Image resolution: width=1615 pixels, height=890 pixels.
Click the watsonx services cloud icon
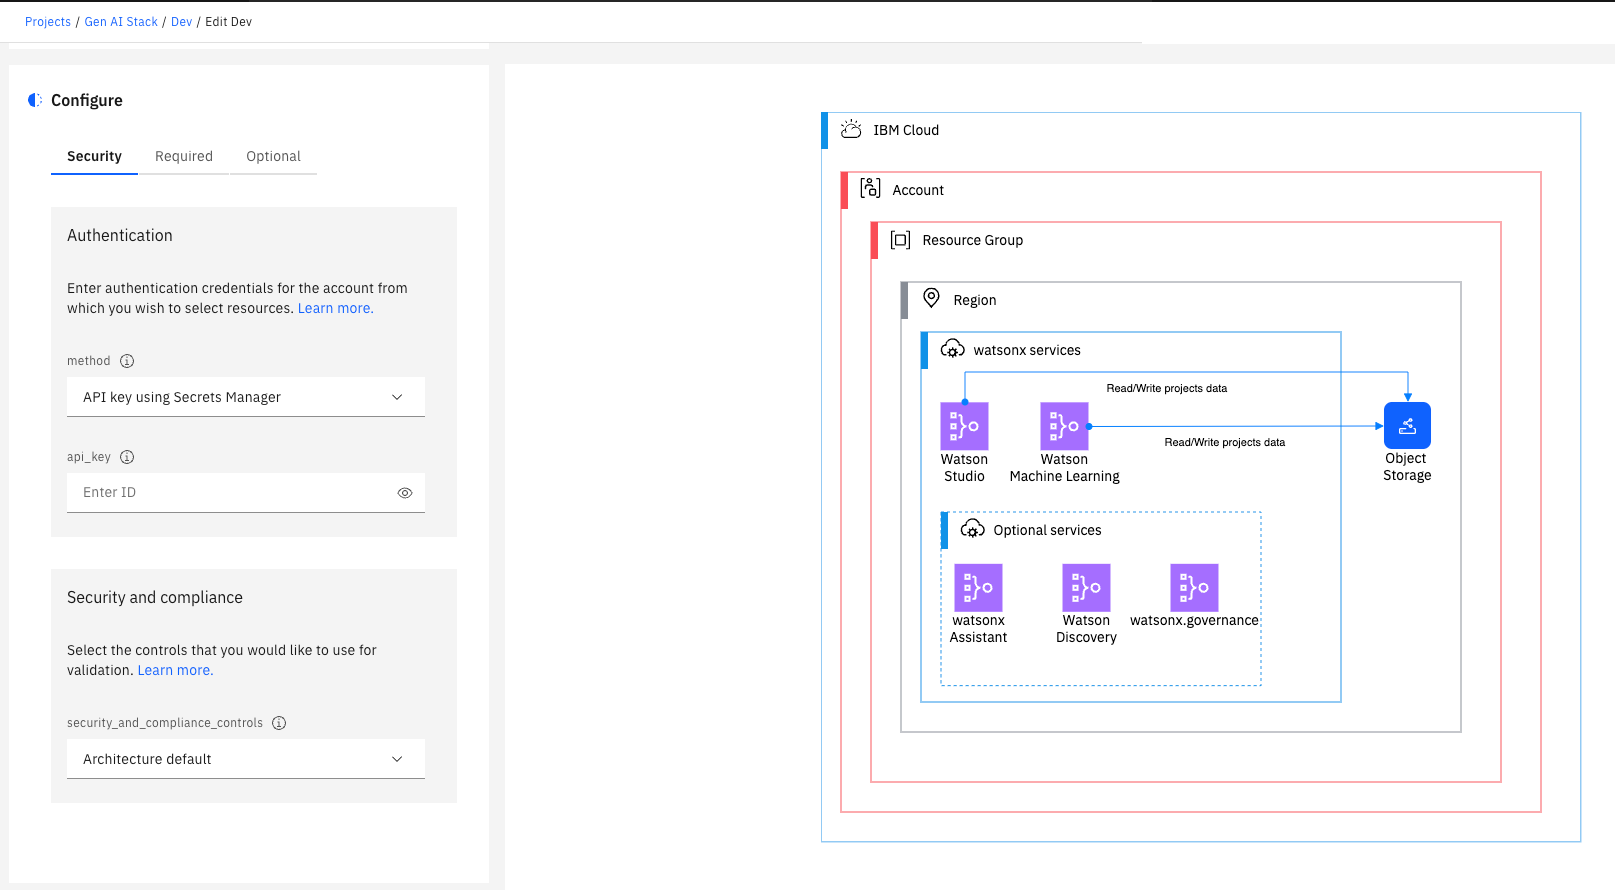coord(953,349)
